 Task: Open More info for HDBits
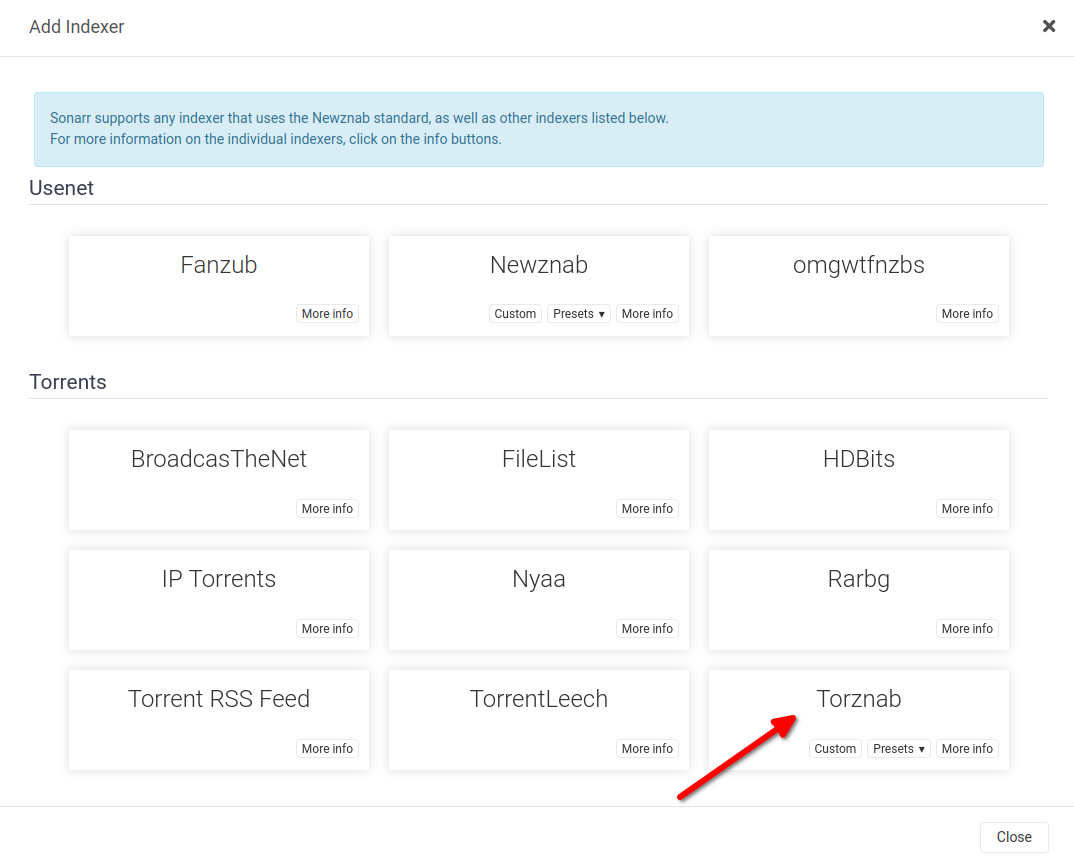967,508
